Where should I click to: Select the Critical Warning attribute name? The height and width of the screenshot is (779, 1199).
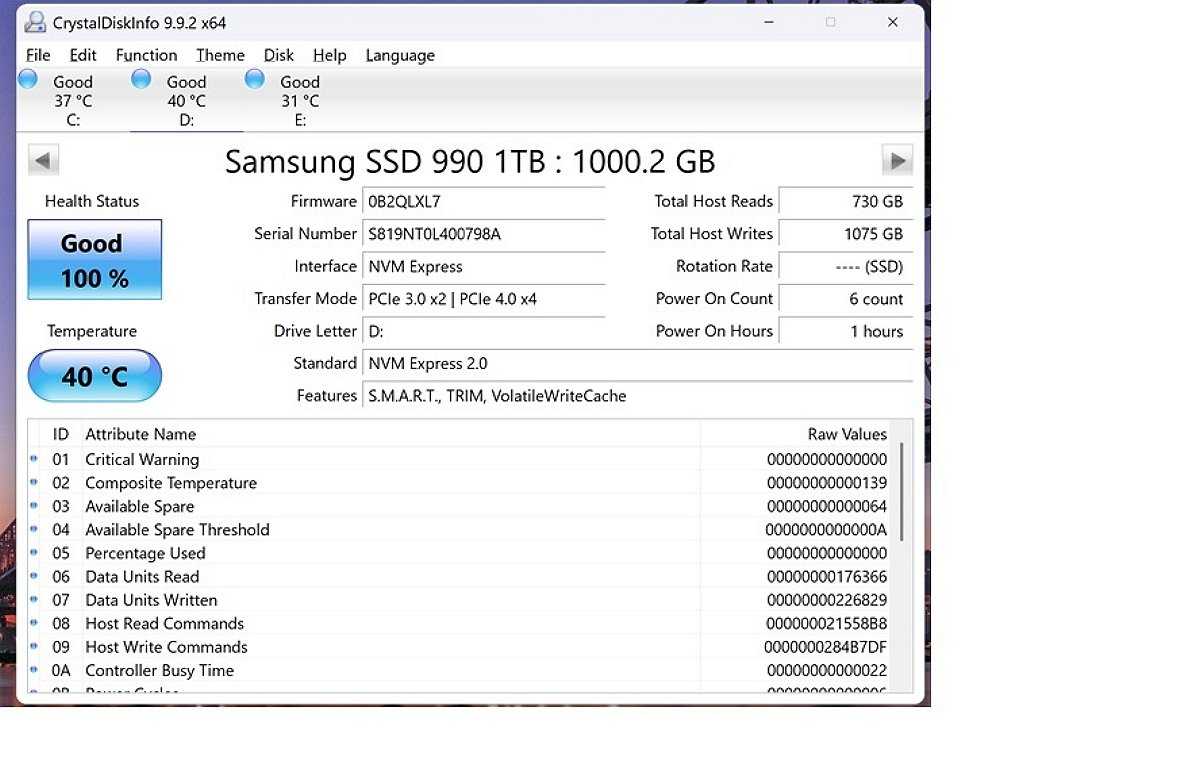(142, 459)
